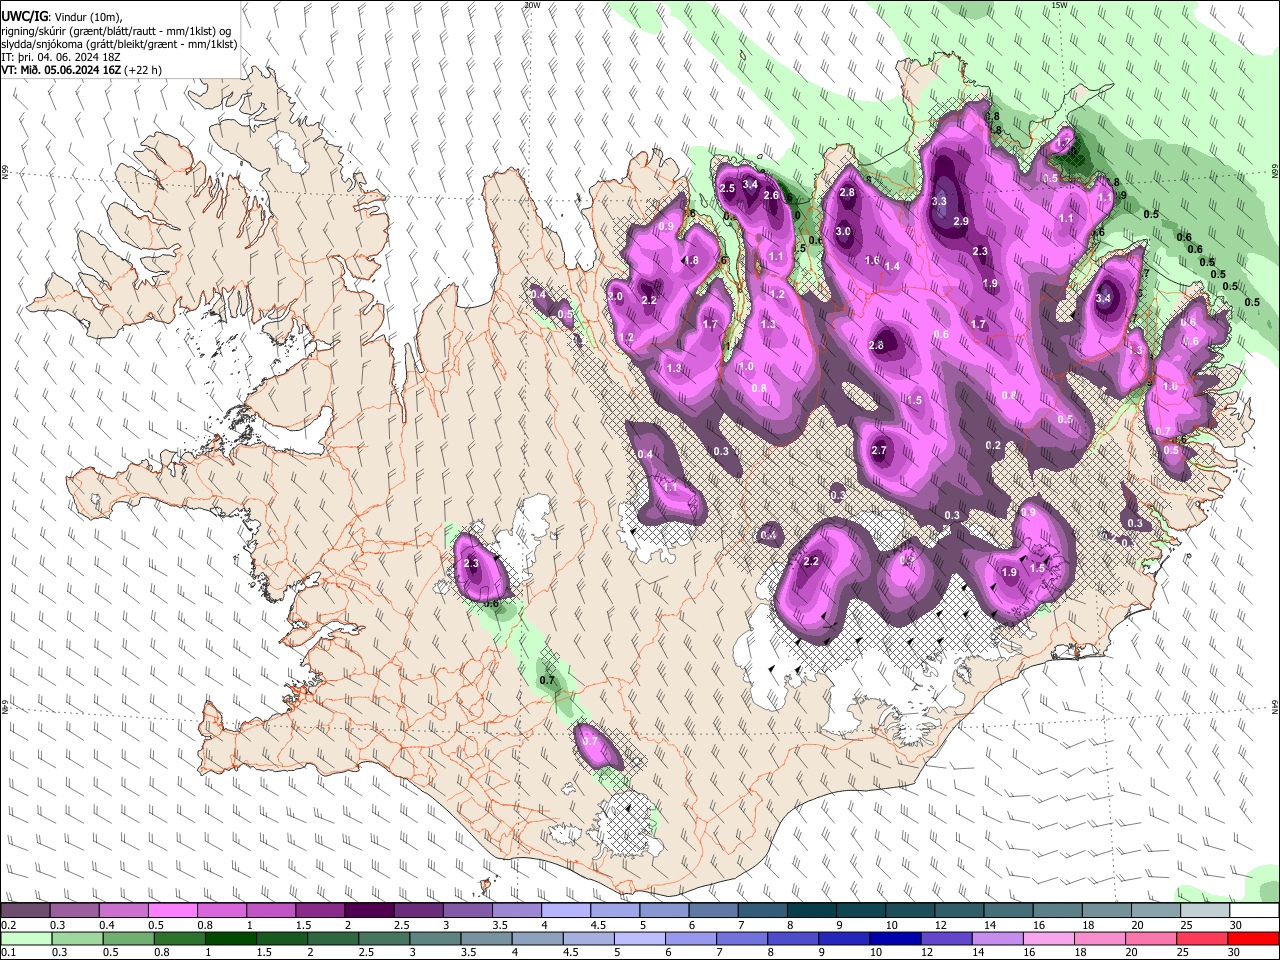Pick the pale green 0.1–0.3 rain swatch

tap(25, 938)
